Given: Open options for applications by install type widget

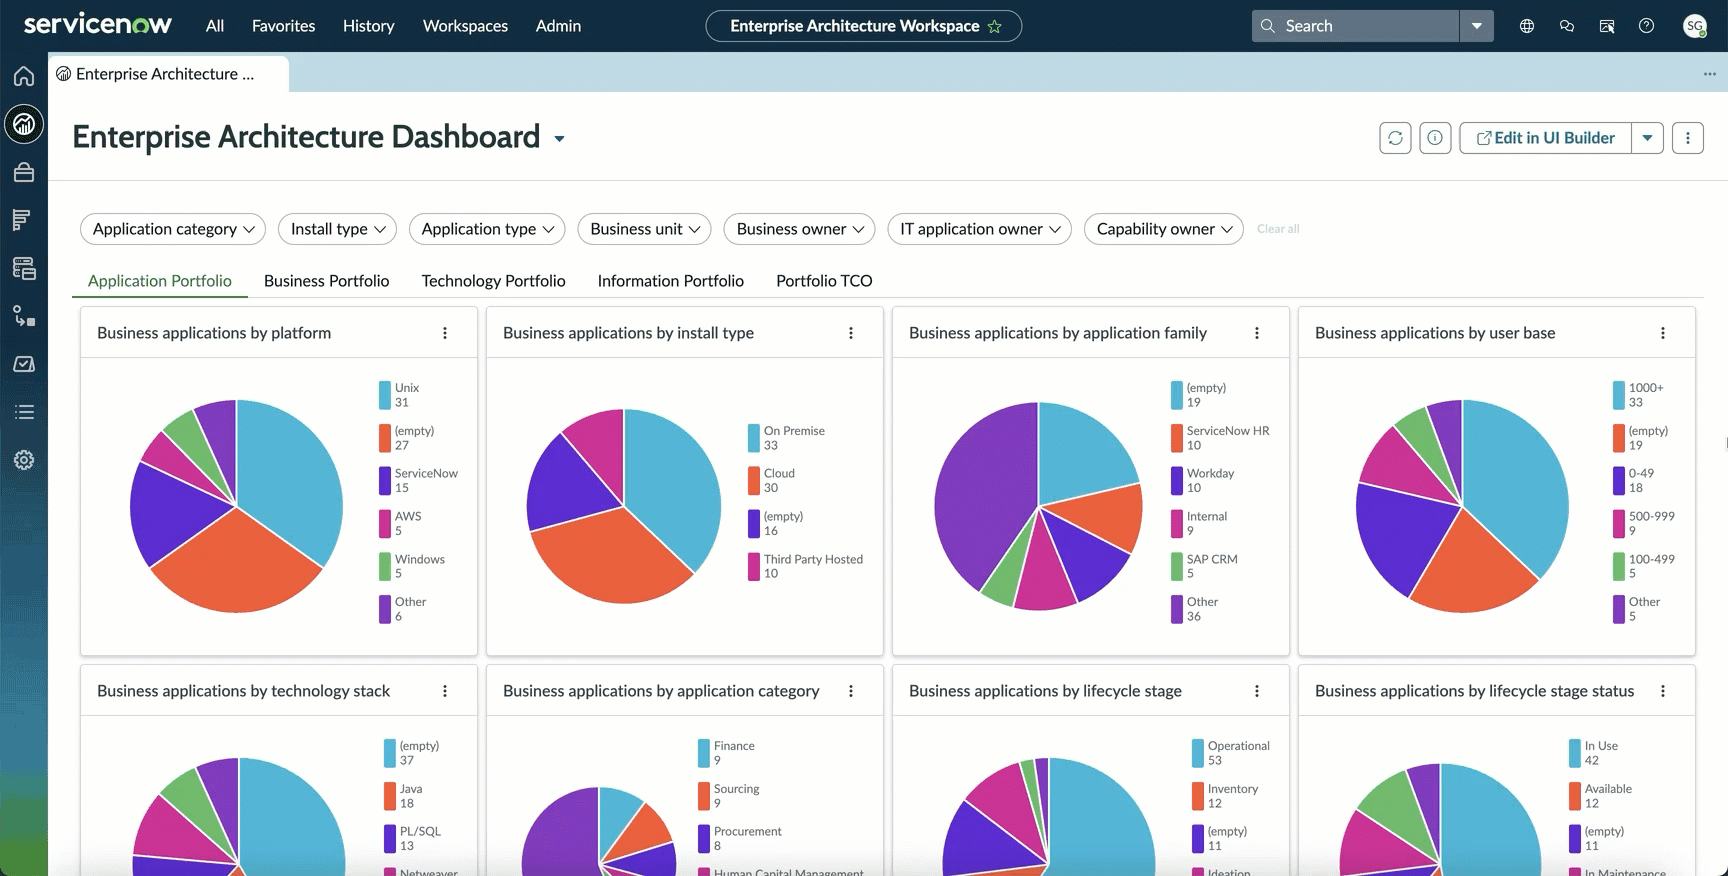Looking at the screenshot, I should (851, 333).
